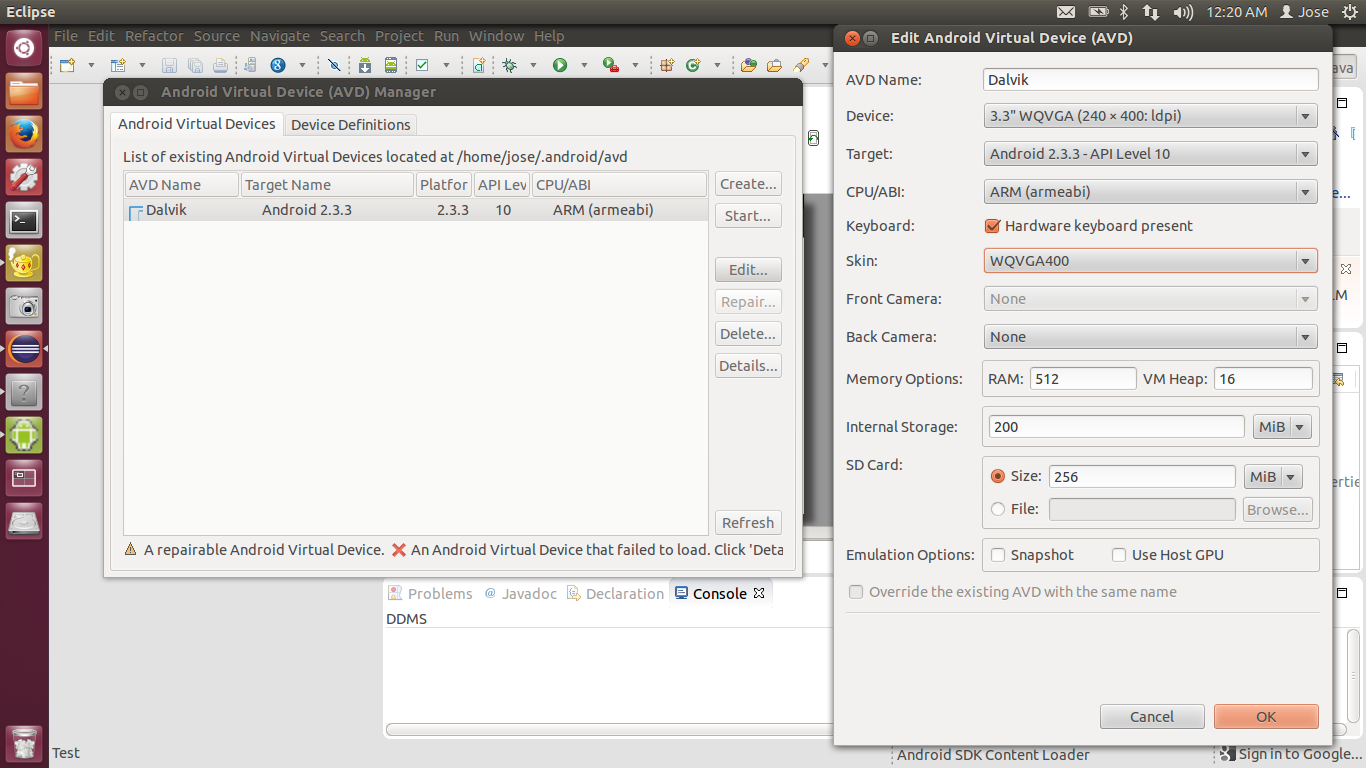Open the Target dropdown showing Android 2.3.3
Viewport: 1366px width, 768px height.
[1151, 154]
